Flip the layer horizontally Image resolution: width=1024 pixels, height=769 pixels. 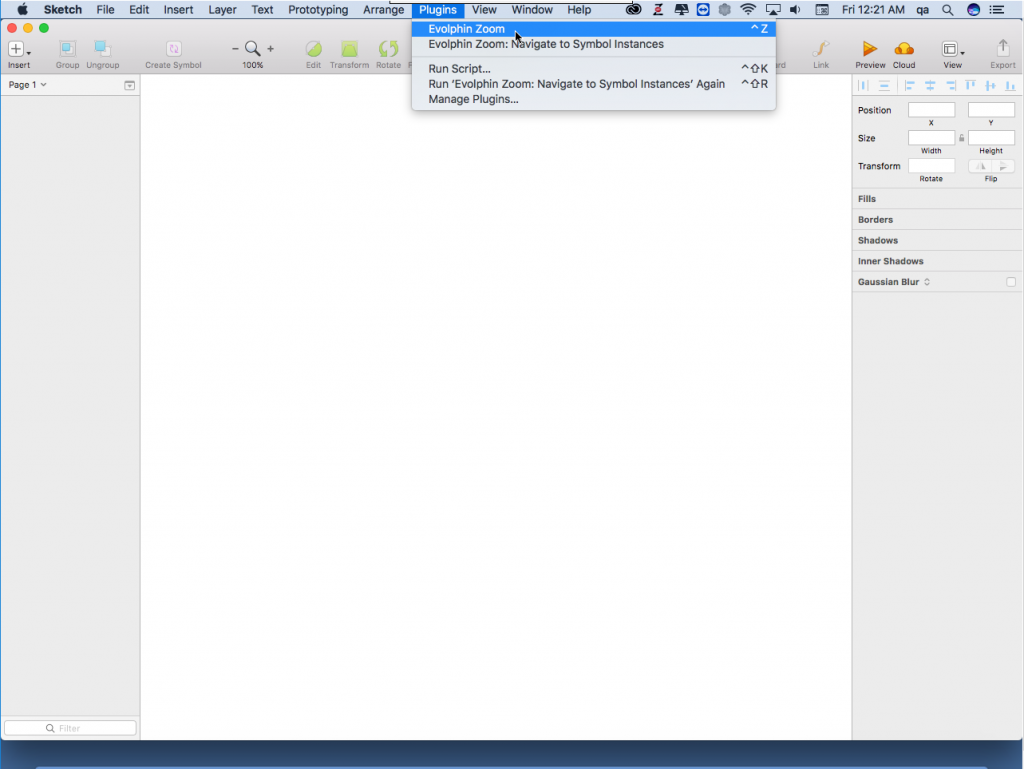pos(980,166)
